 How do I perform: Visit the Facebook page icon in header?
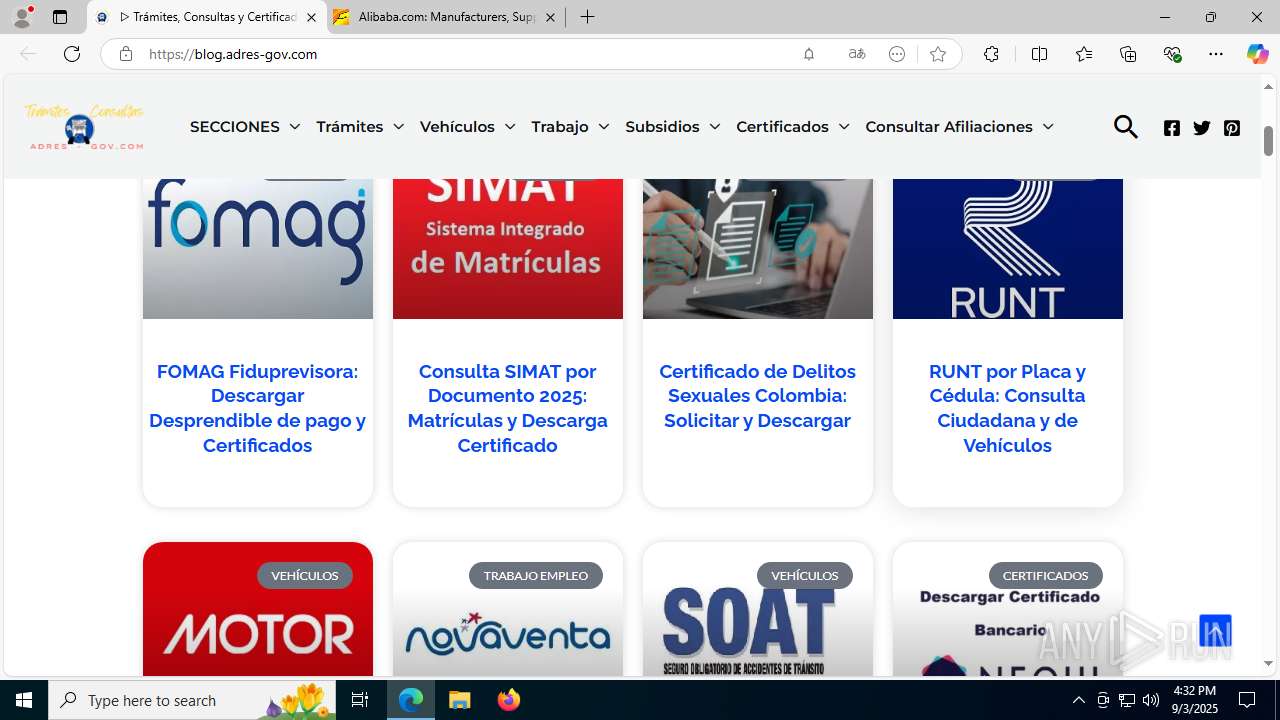click(x=1172, y=128)
